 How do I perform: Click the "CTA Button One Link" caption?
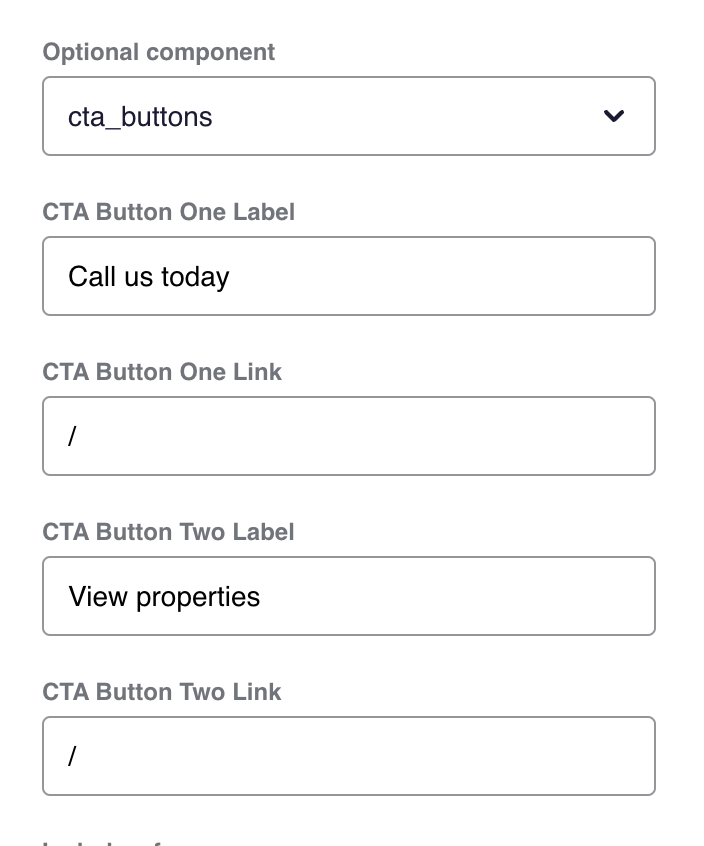pyautogui.click(x=162, y=372)
